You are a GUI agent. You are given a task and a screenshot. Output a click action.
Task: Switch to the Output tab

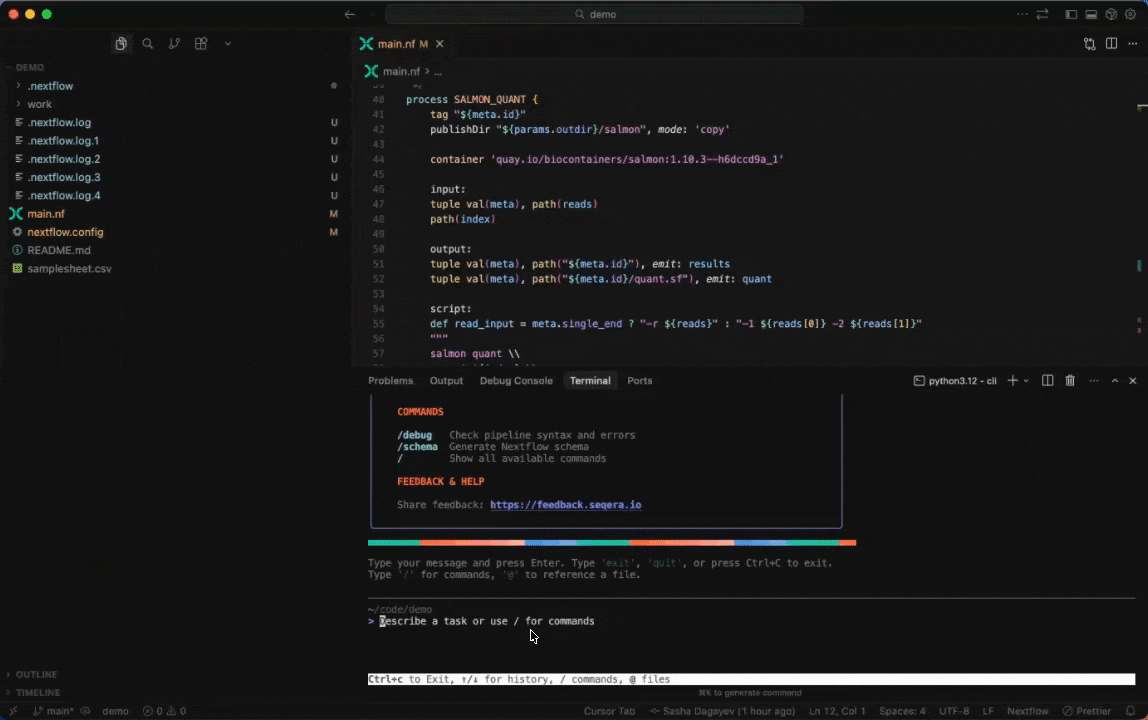[x=446, y=380]
